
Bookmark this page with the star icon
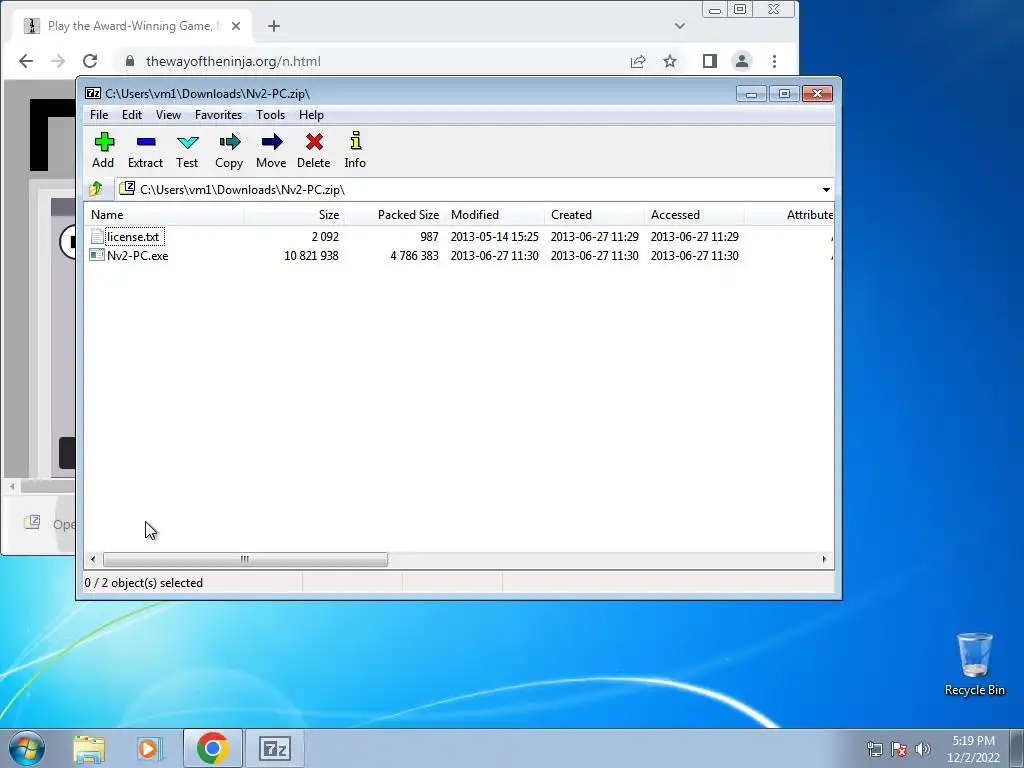click(670, 61)
